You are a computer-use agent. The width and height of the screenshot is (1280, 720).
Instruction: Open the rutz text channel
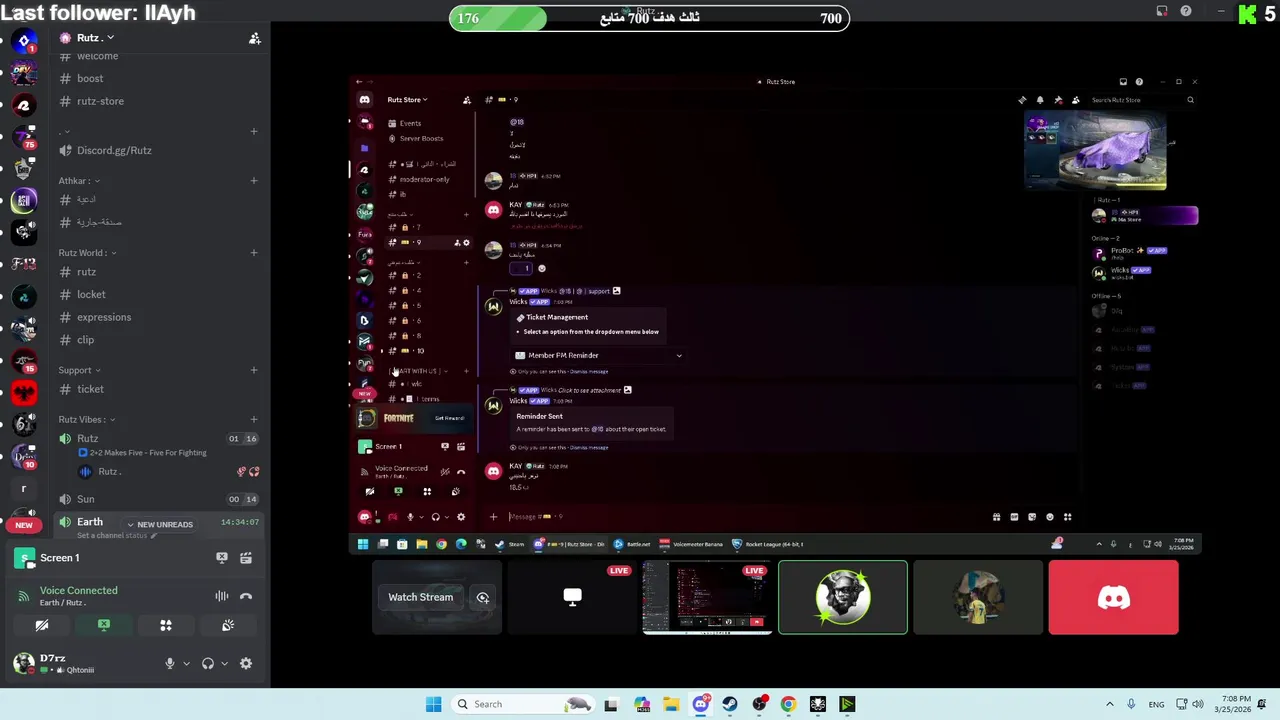click(86, 272)
